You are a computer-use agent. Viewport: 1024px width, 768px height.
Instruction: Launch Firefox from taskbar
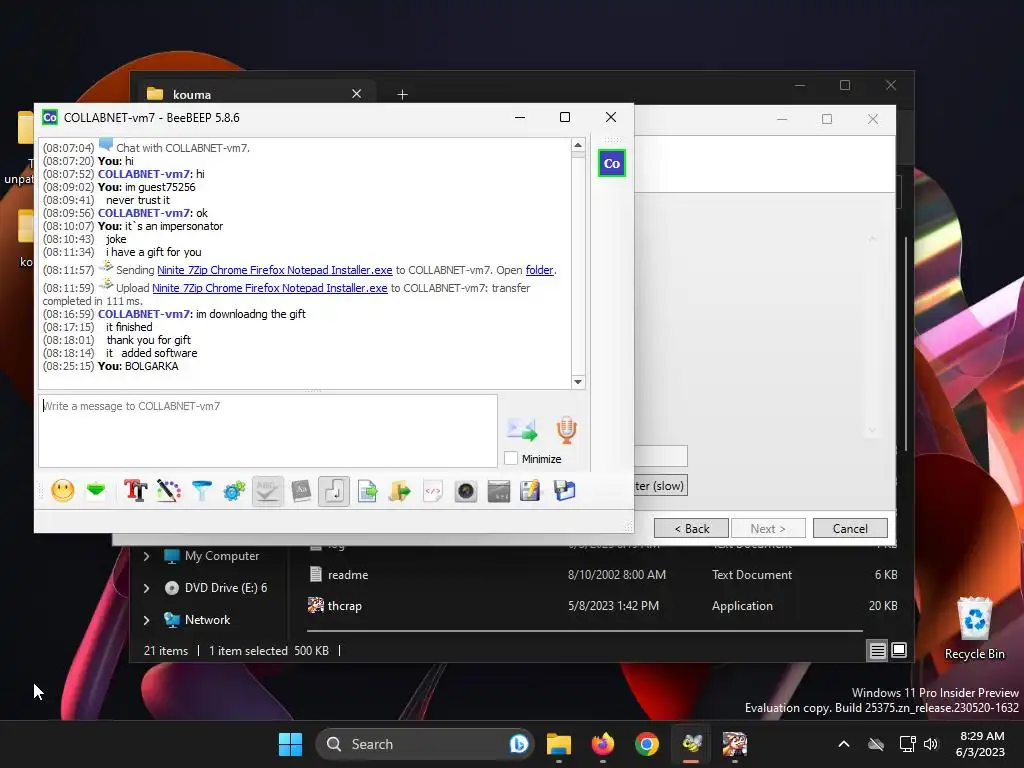tap(603, 744)
